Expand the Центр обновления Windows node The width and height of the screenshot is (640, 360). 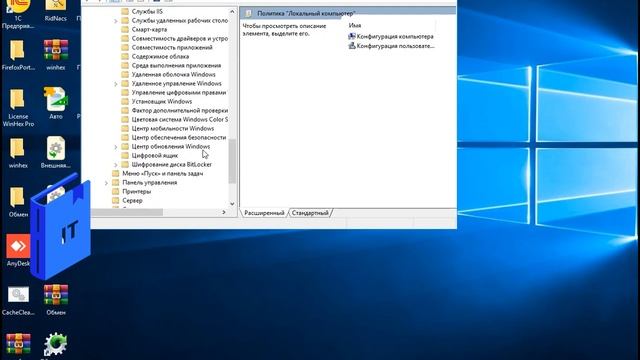tap(116, 147)
